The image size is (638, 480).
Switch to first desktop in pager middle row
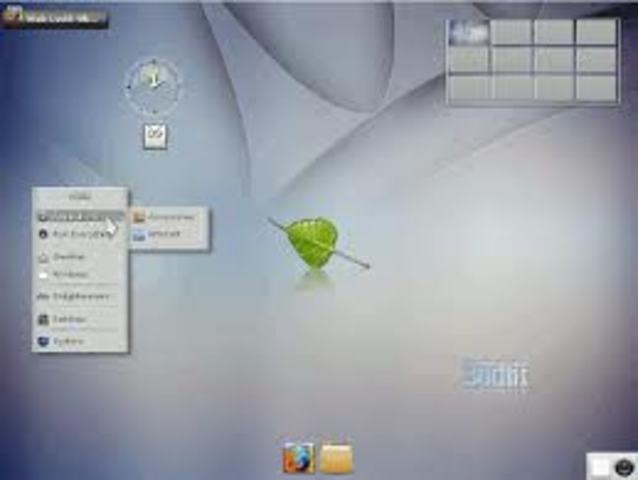469,60
